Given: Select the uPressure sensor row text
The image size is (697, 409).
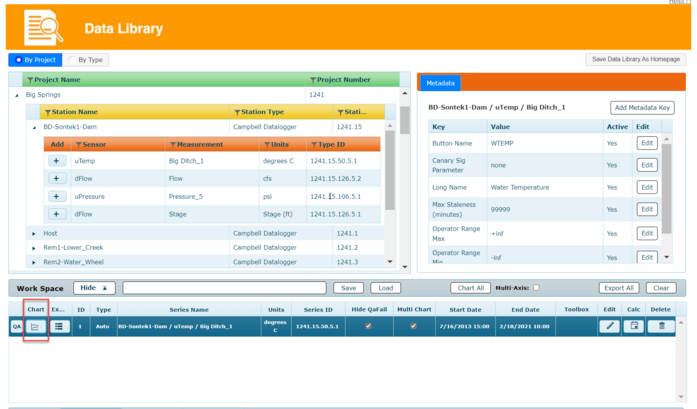Looking at the screenshot, I should 90,196.
